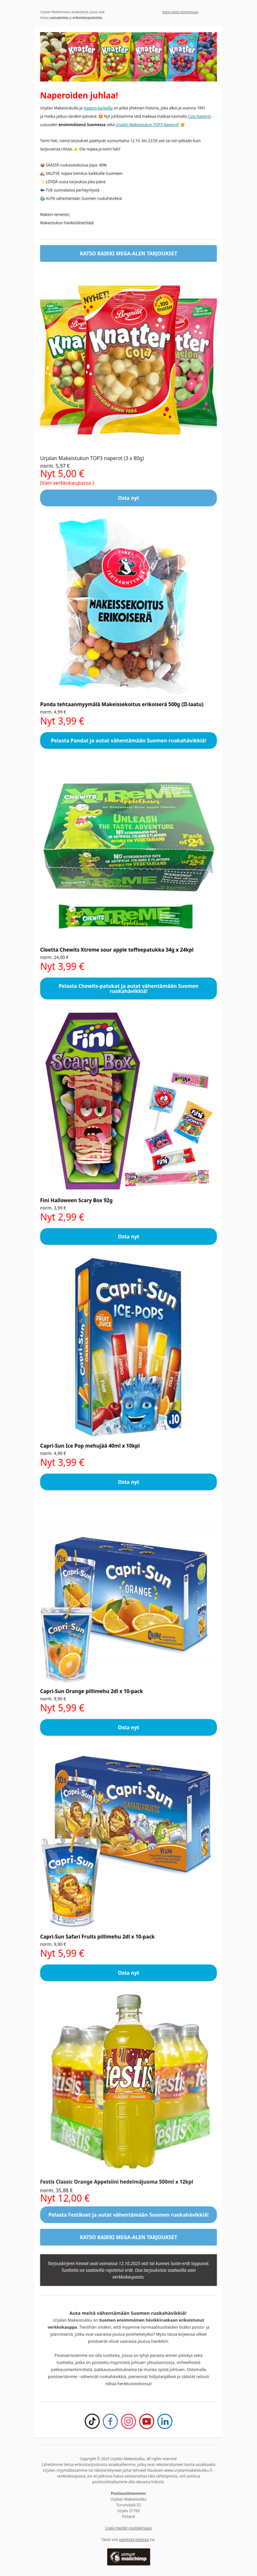The image size is (257, 2576).
Task: Click 'Pelasta Pandat' button under Makeissekoitus
Action: click(x=128, y=741)
